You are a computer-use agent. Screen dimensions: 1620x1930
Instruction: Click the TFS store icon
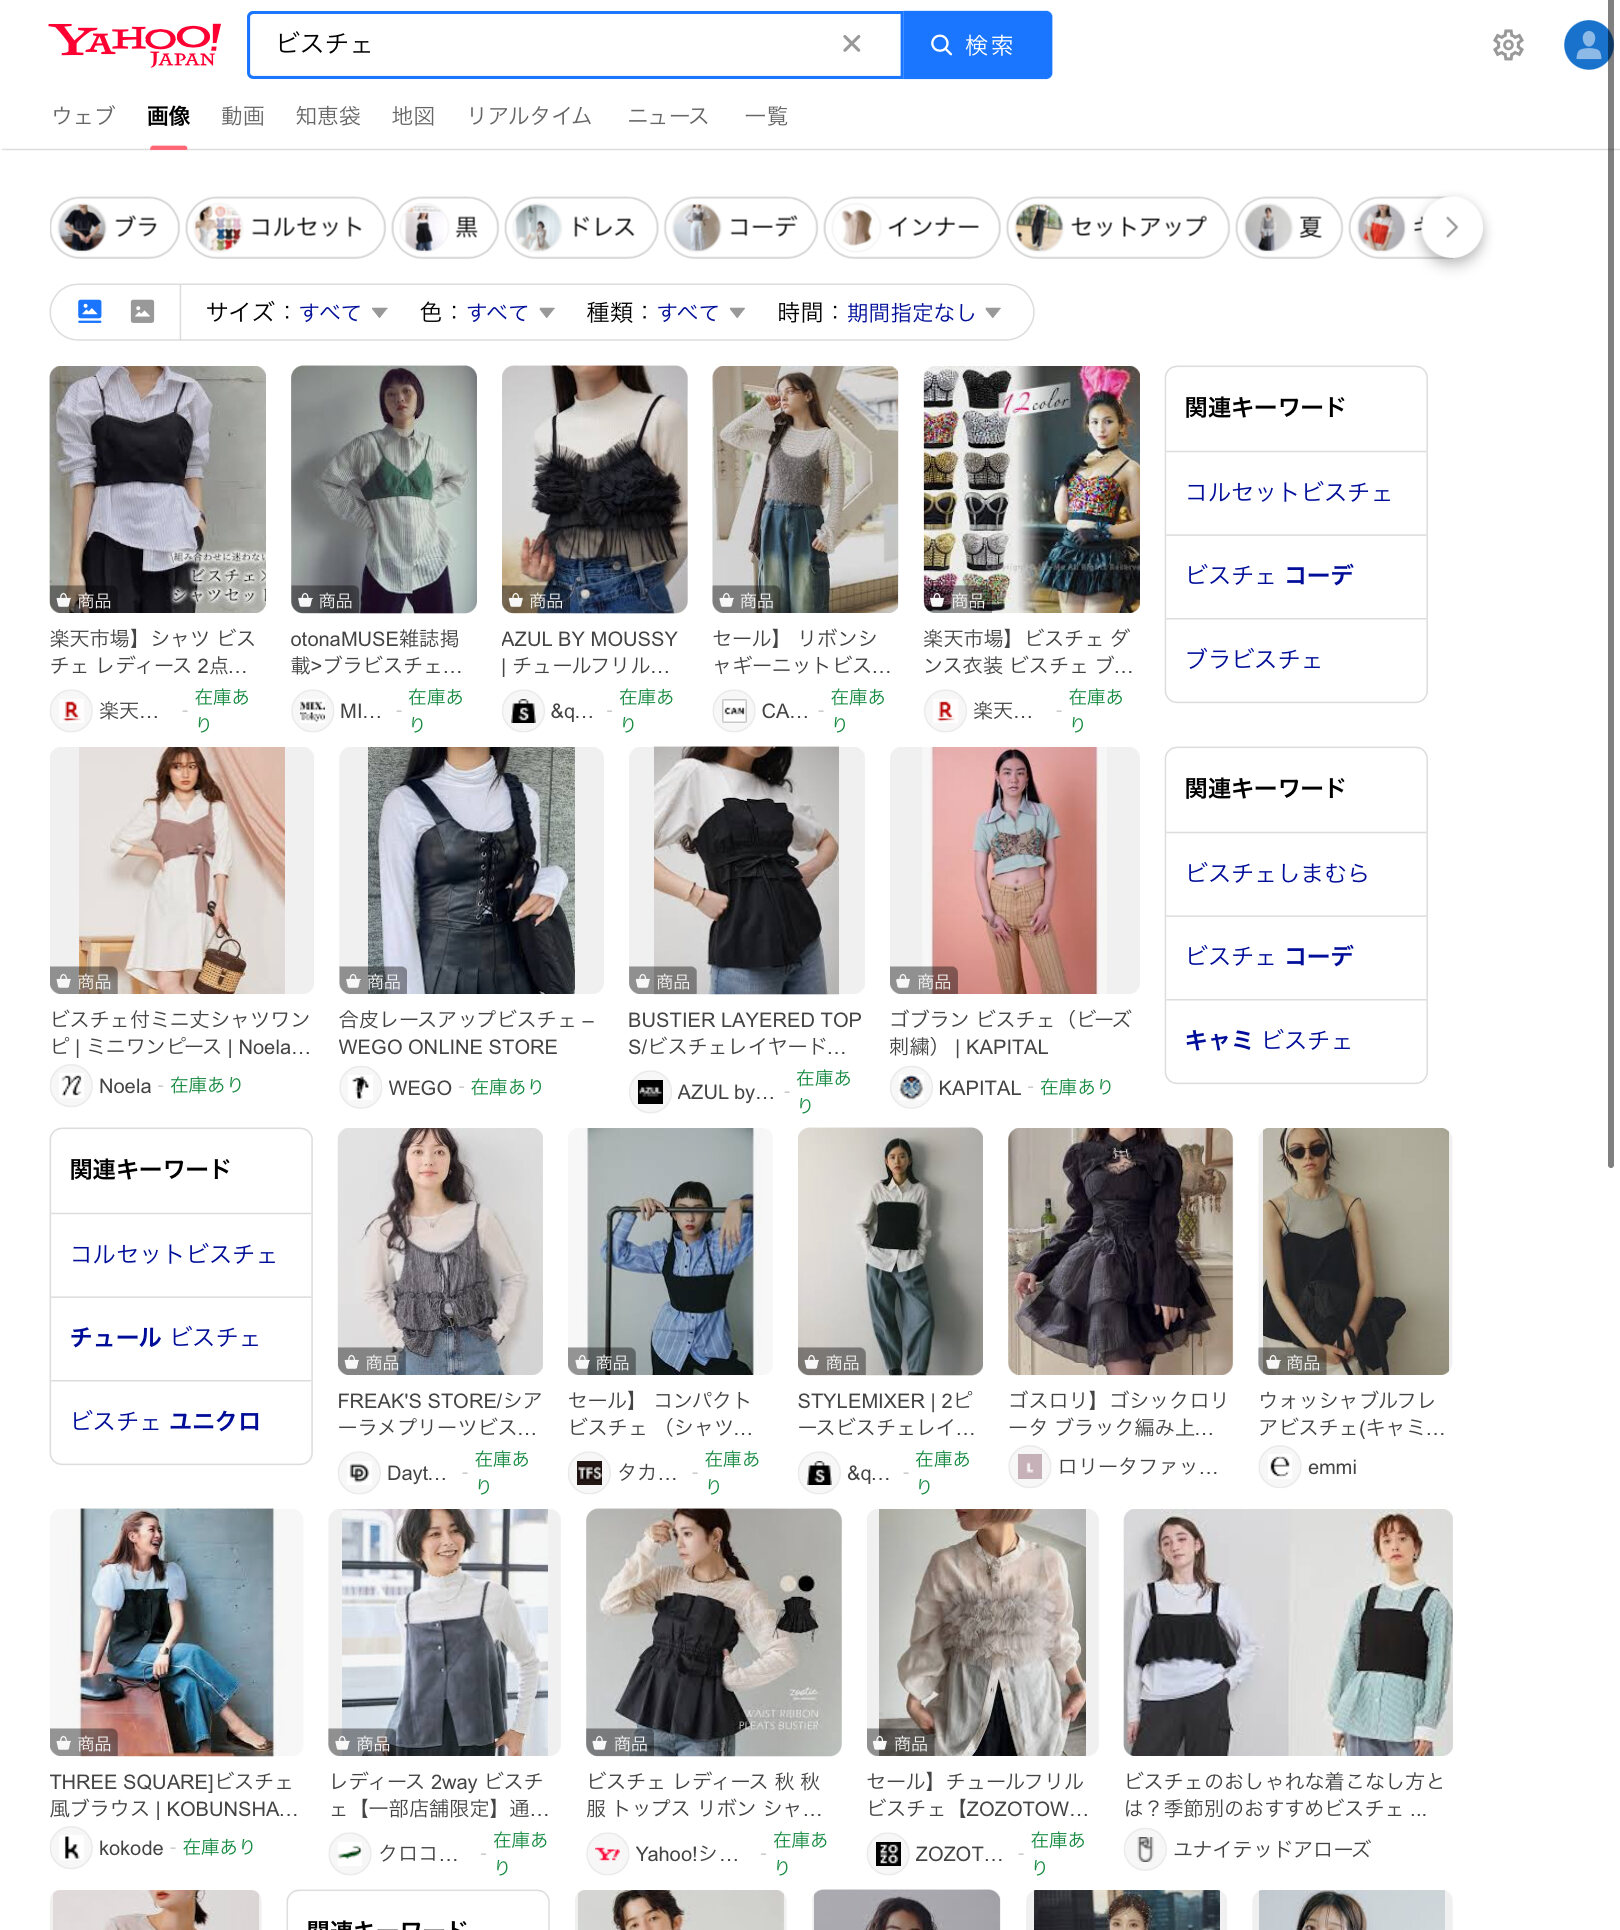click(589, 1472)
